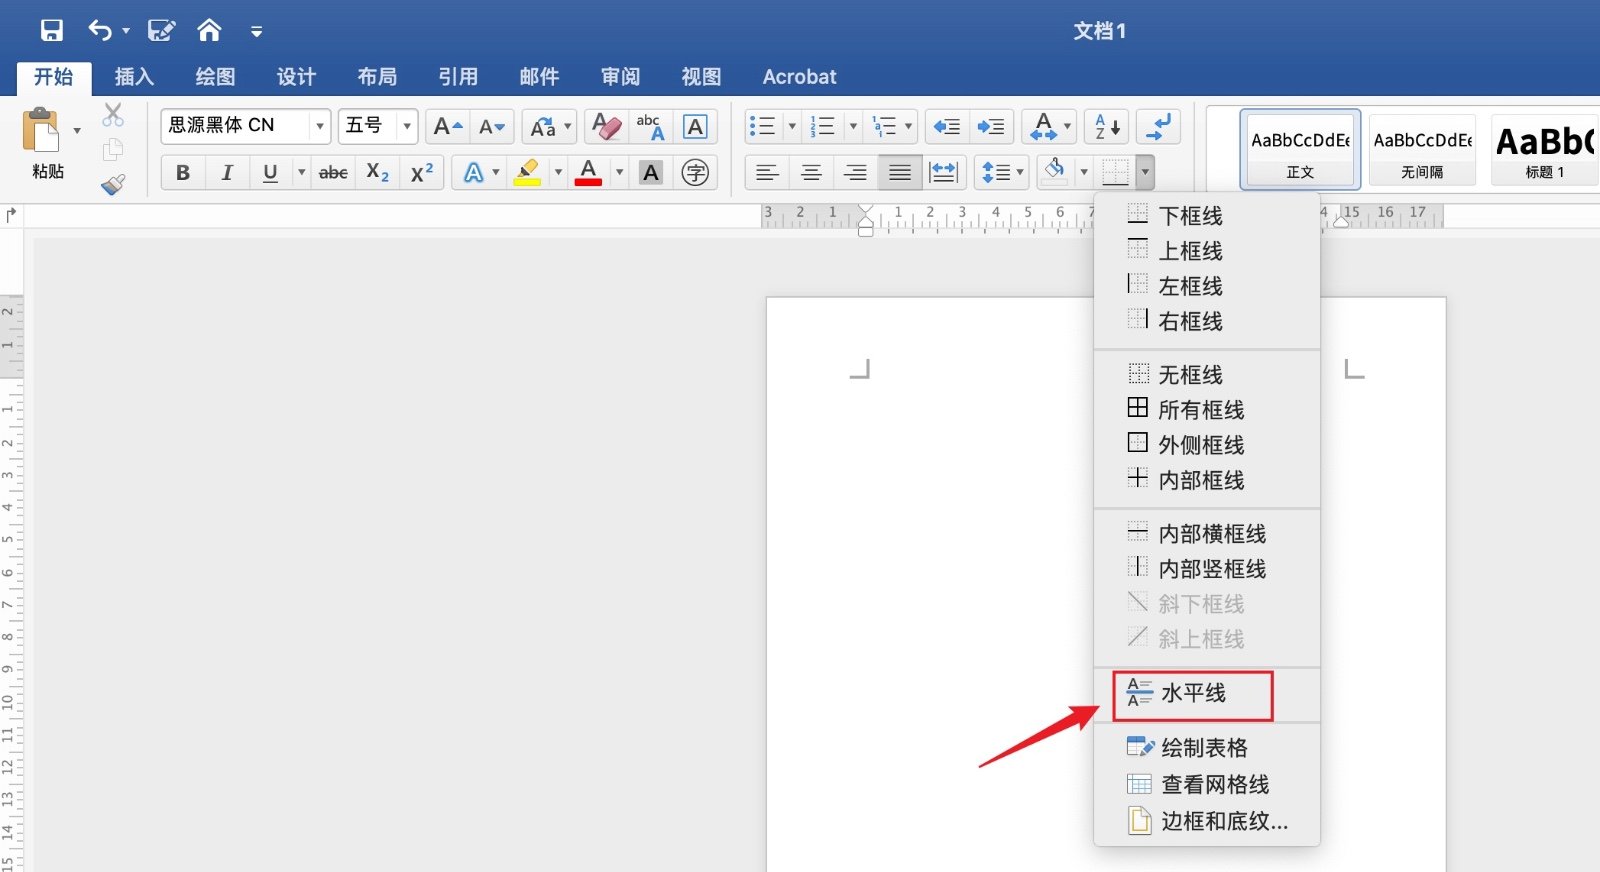Click the bullet list icon

(763, 126)
